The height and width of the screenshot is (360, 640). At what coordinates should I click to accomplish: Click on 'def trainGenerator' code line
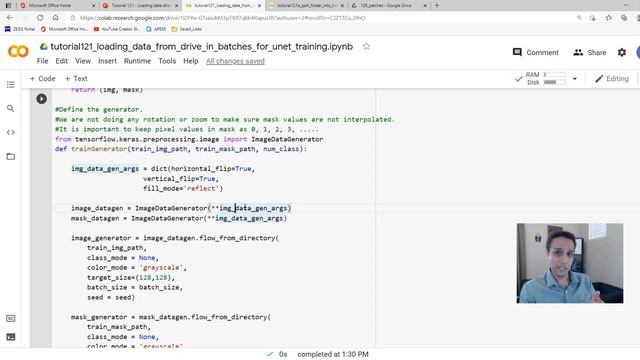click(181, 149)
